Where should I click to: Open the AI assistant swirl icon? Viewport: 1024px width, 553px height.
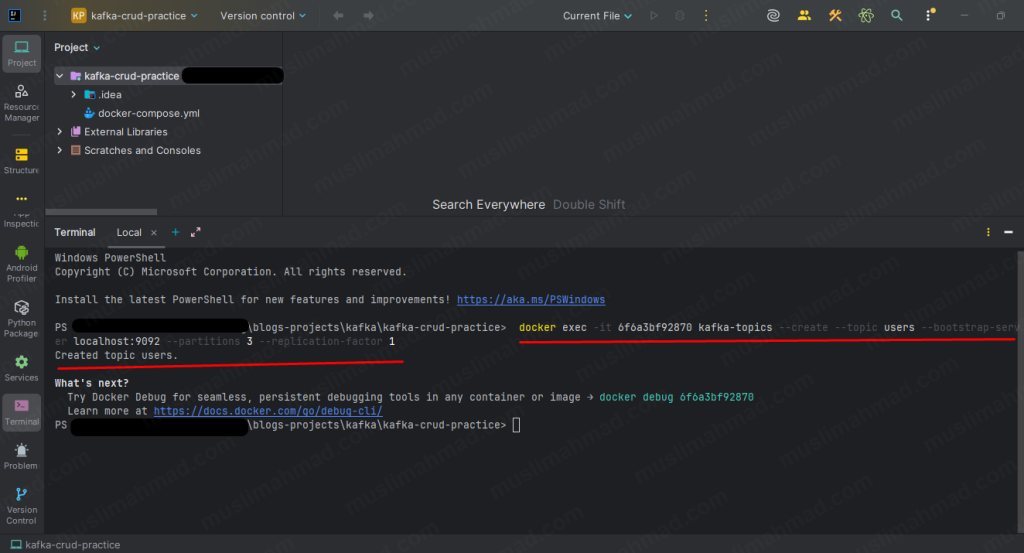tap(773, 16)
